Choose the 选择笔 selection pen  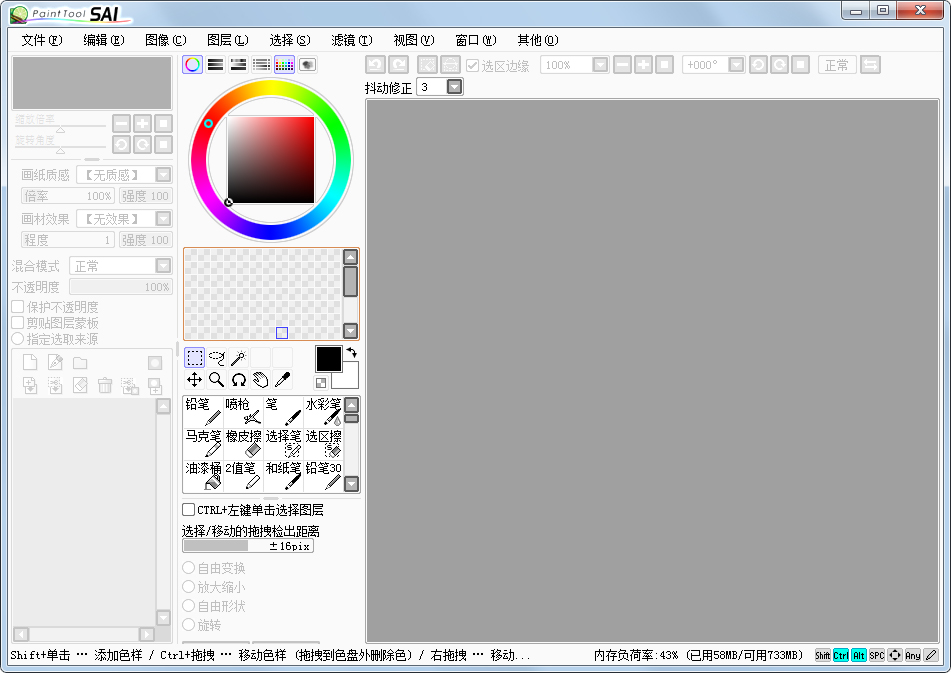pyautogui.click(x=283, y=444)
